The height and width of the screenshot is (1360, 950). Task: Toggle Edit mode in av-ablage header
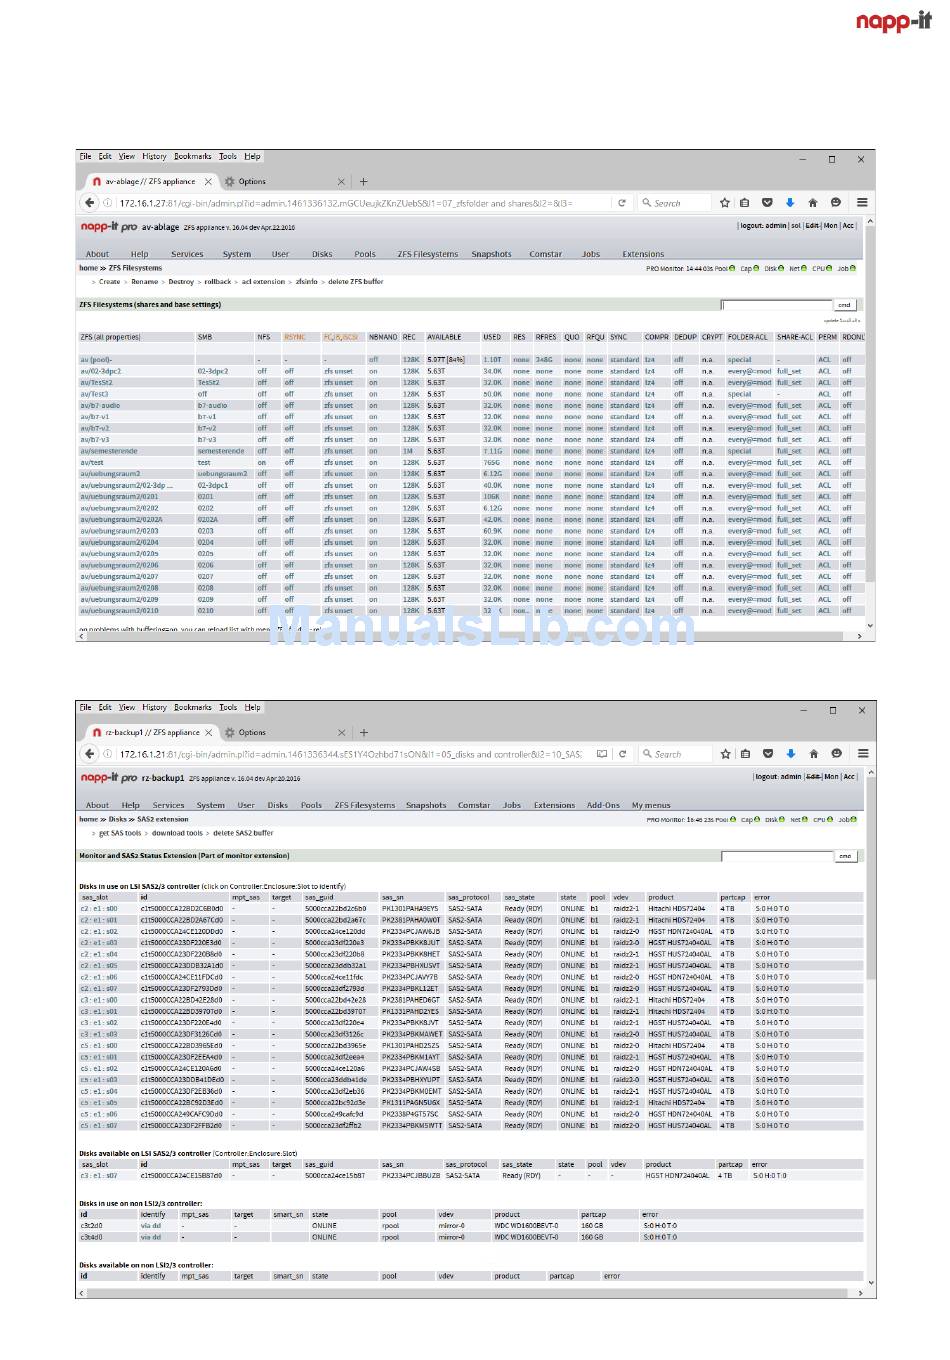coord(812,226)
